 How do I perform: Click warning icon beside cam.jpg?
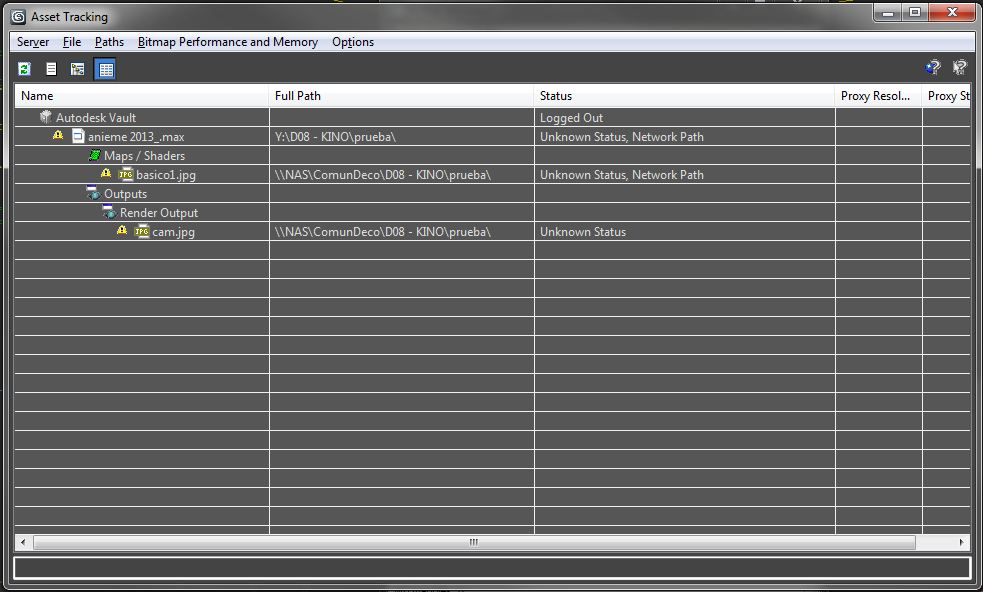122,230
